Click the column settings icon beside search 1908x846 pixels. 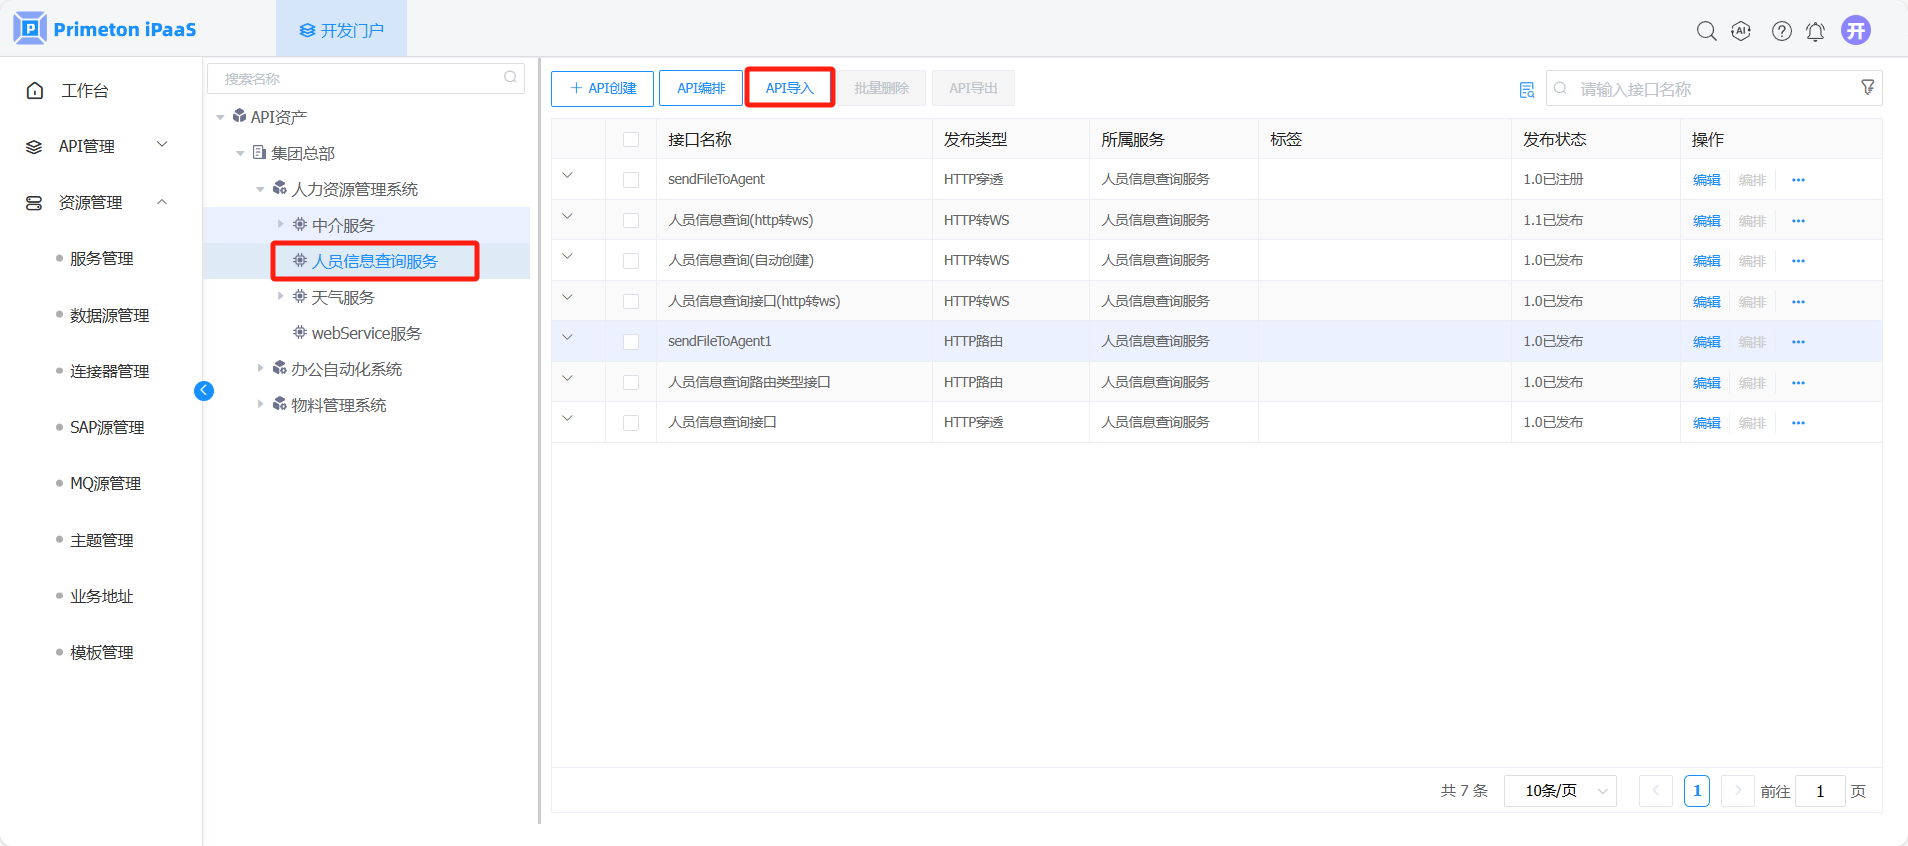pyautogui.click(x=1527, y=90)
